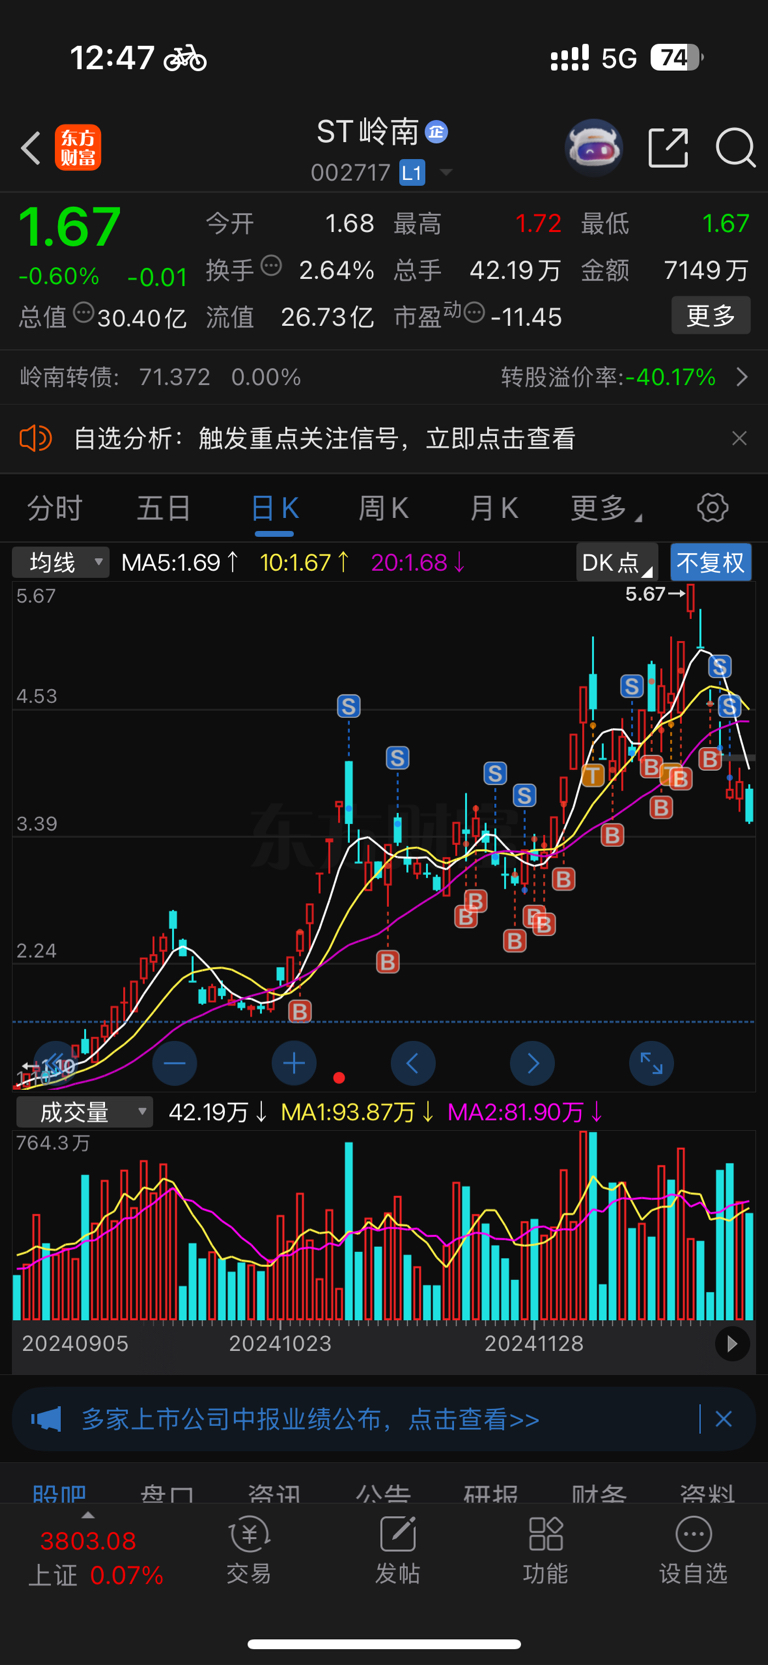Screen dimensions: 769x1665
Task: Expand the 更多 chart period menu
Action: [605, 508]
